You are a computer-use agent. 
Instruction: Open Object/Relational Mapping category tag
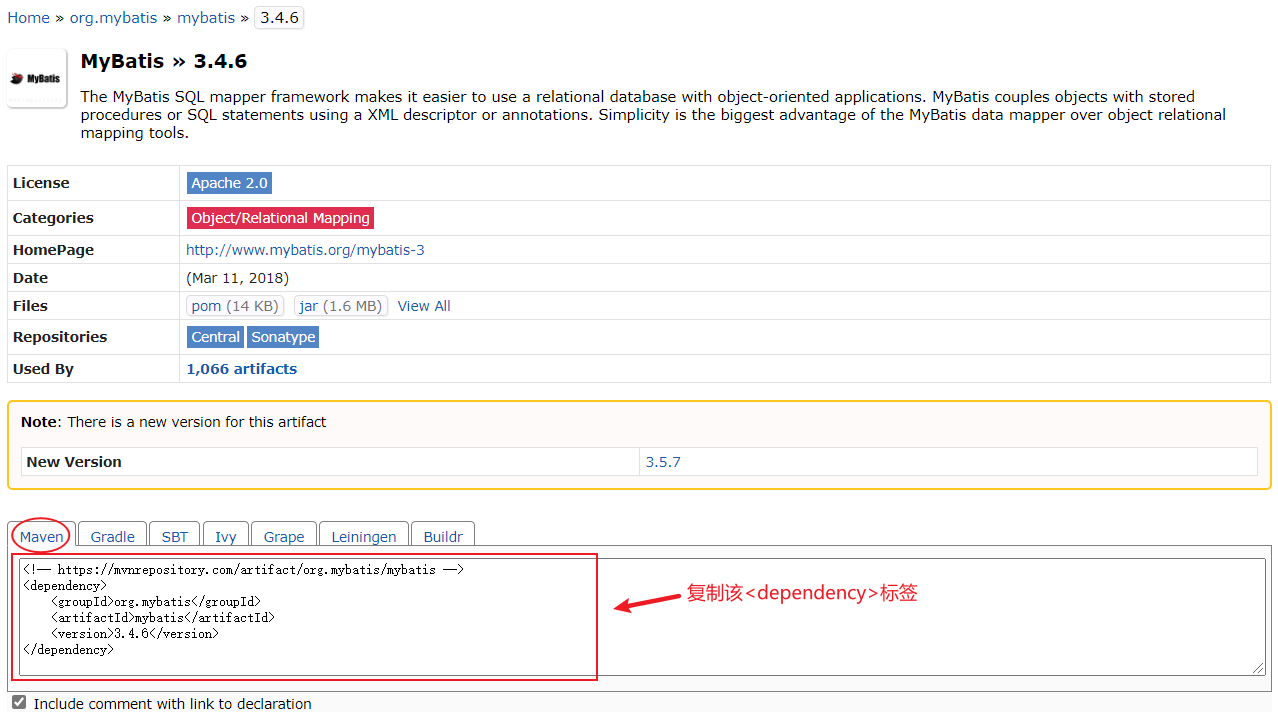click(280, 218)
